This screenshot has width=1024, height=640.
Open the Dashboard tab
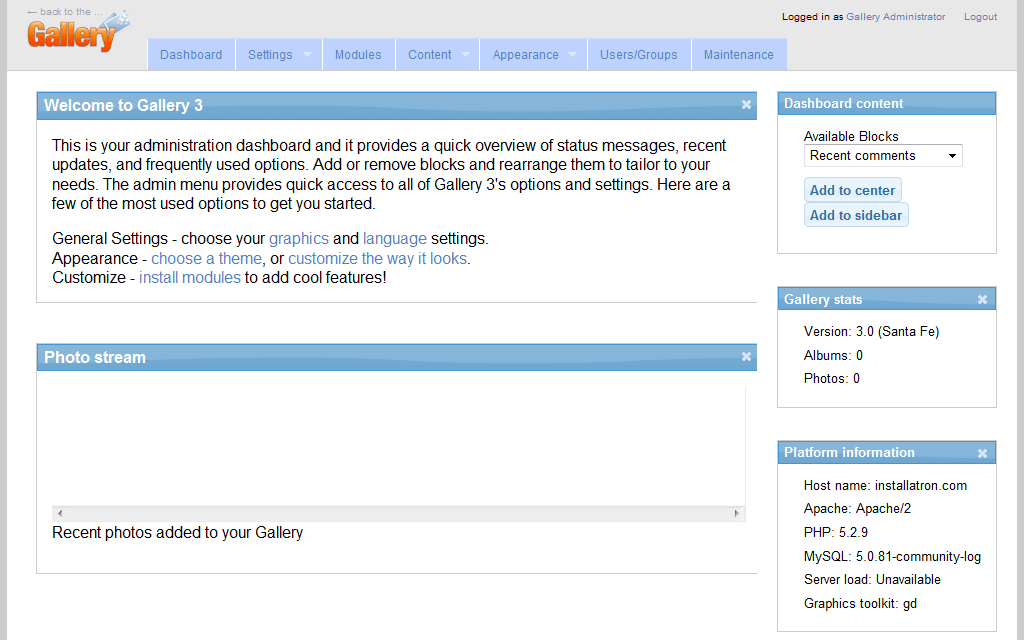(x=191, y=55)
